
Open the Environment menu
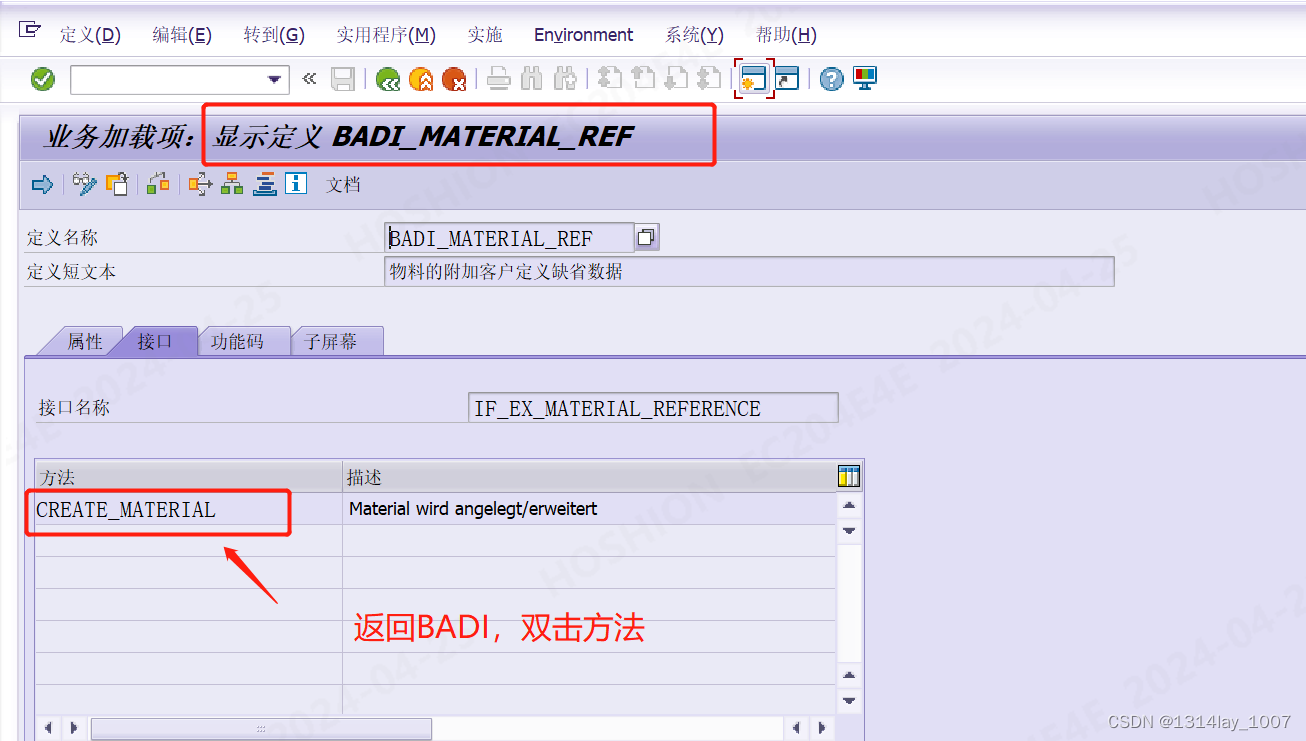584,35
